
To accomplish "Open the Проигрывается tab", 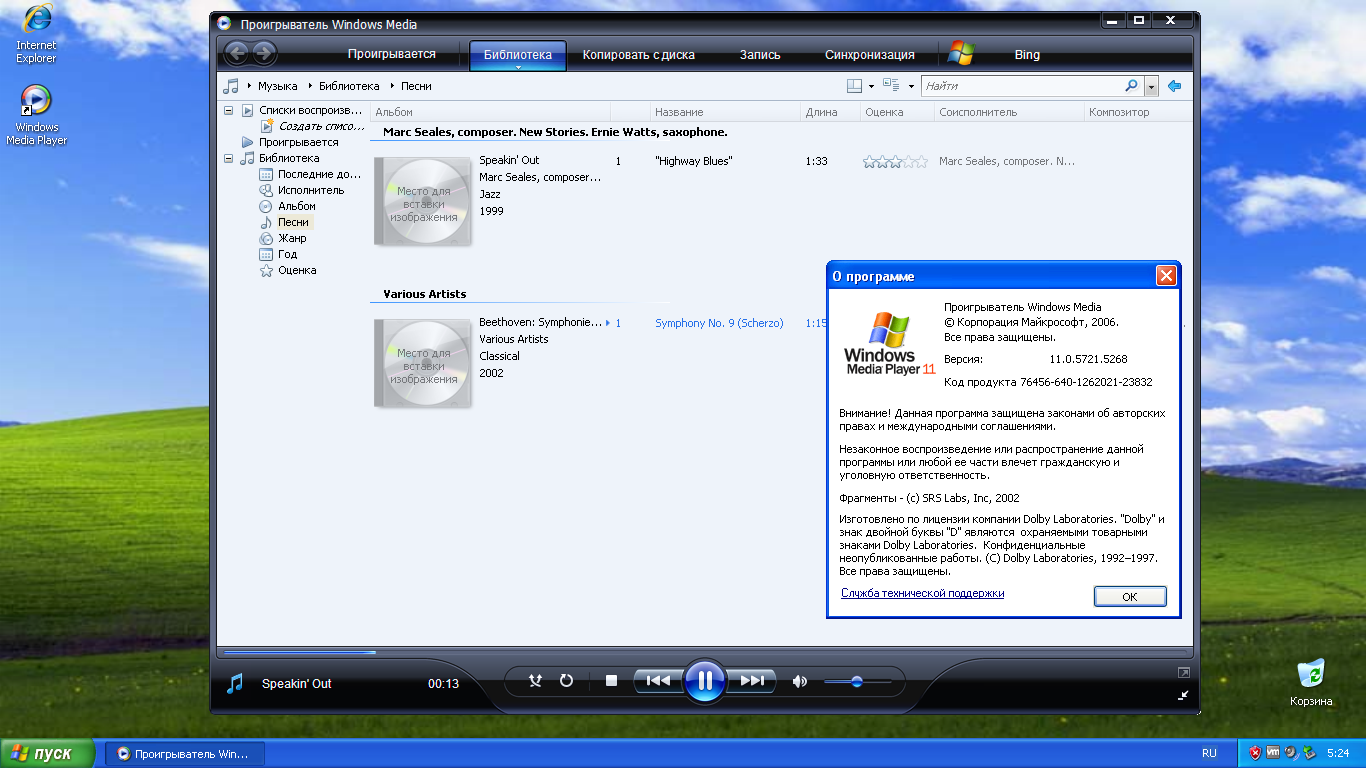I will (x=392, y=54).
